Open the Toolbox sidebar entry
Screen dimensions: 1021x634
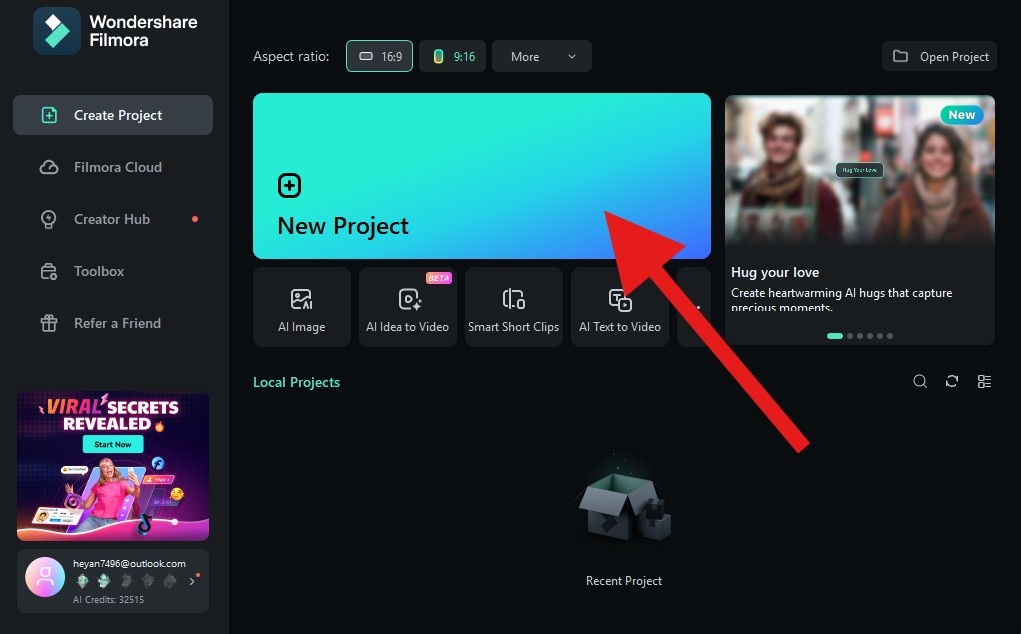pos(113,271)
